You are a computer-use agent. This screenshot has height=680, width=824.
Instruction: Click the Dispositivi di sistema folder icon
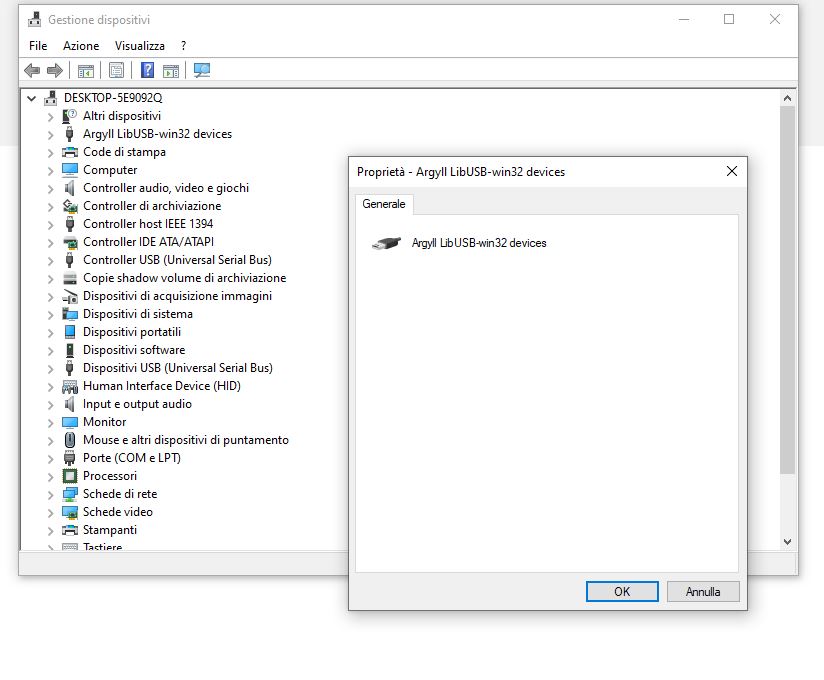pos(69,314)
